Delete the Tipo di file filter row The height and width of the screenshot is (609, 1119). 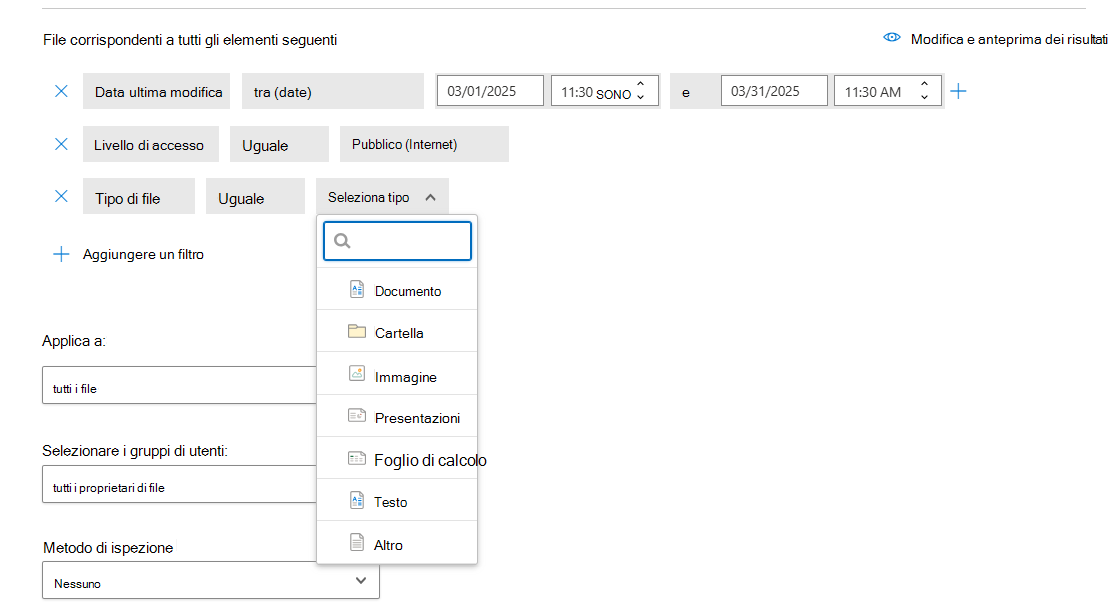tap(61, 196)
